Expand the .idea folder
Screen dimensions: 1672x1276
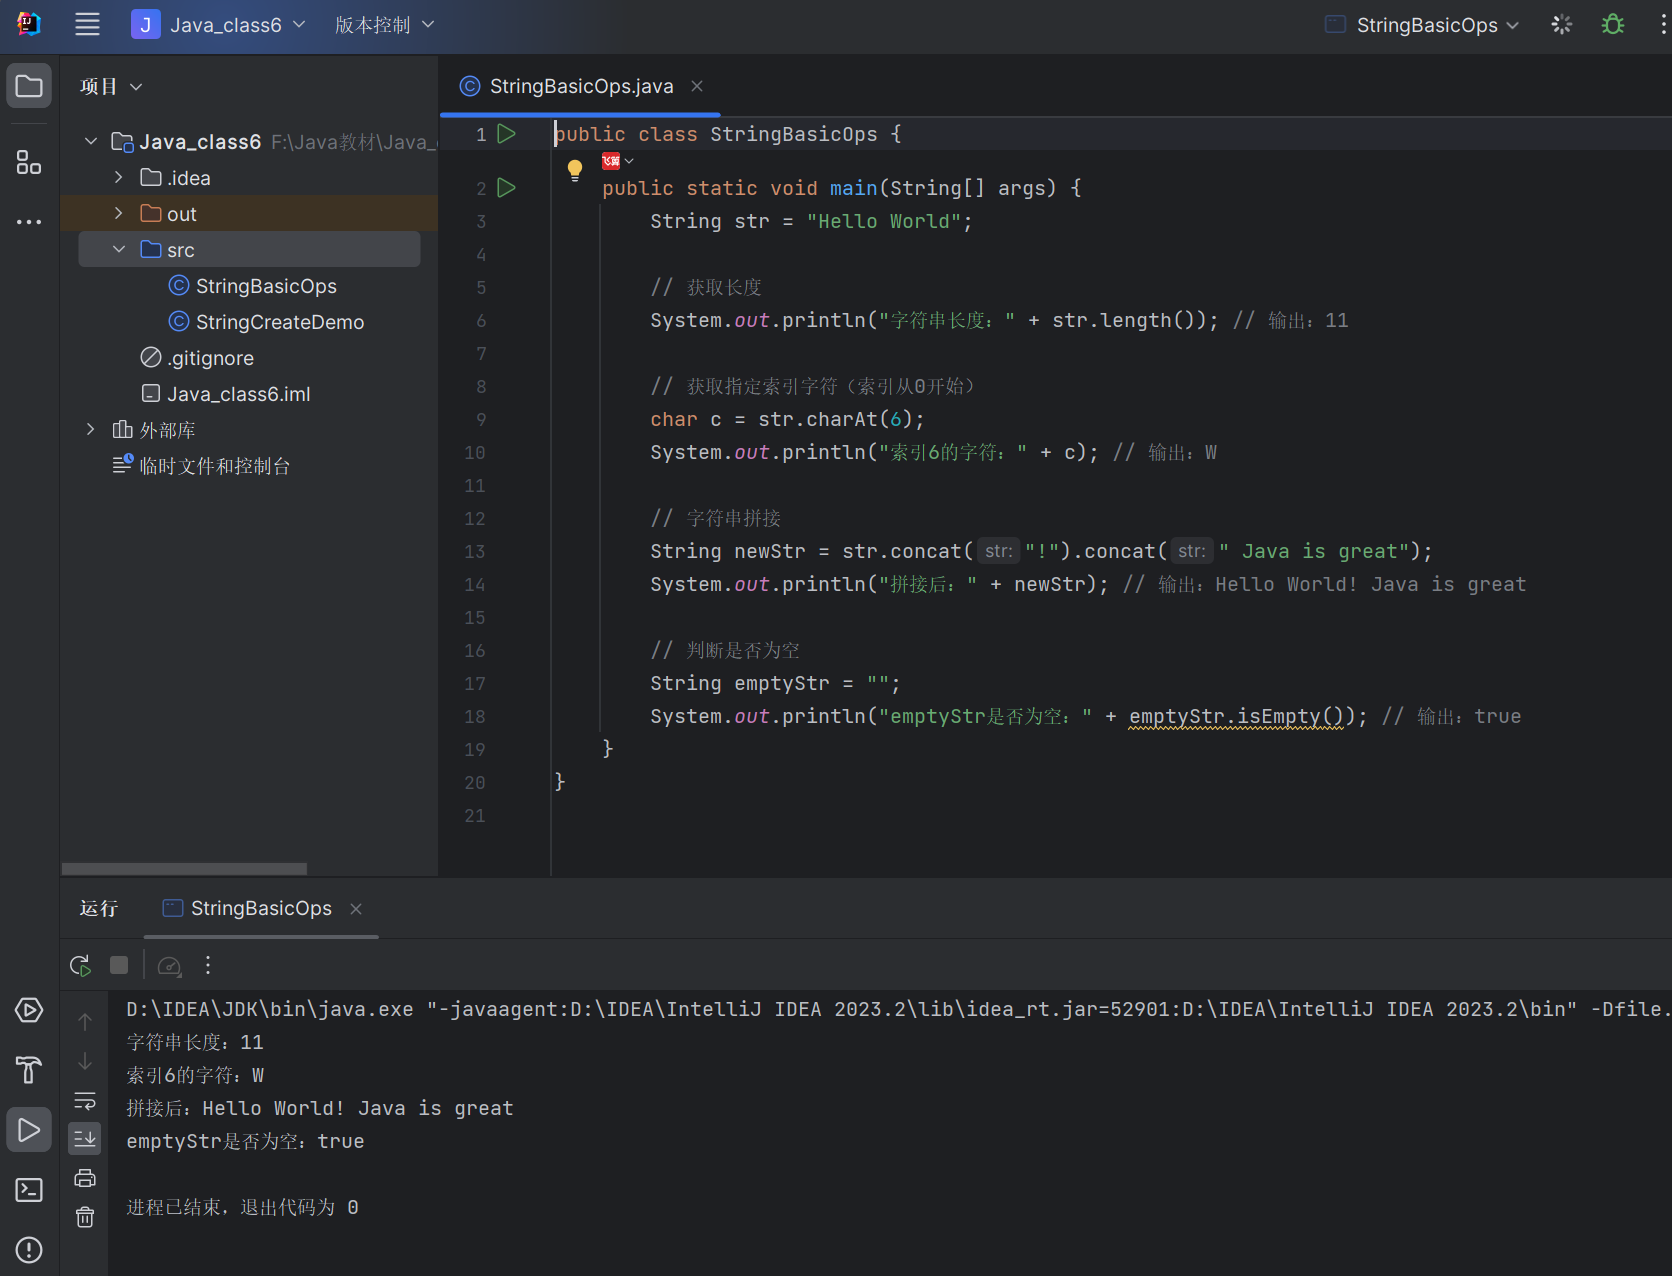coord(119,178)
